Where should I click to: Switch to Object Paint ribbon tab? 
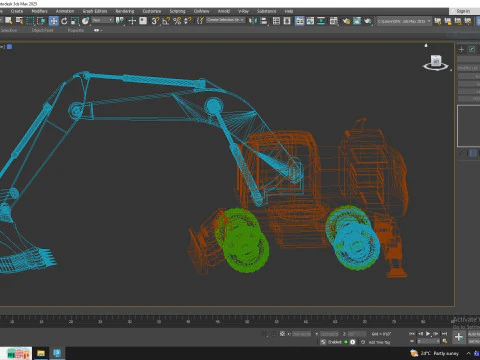(x=42, y=30)
